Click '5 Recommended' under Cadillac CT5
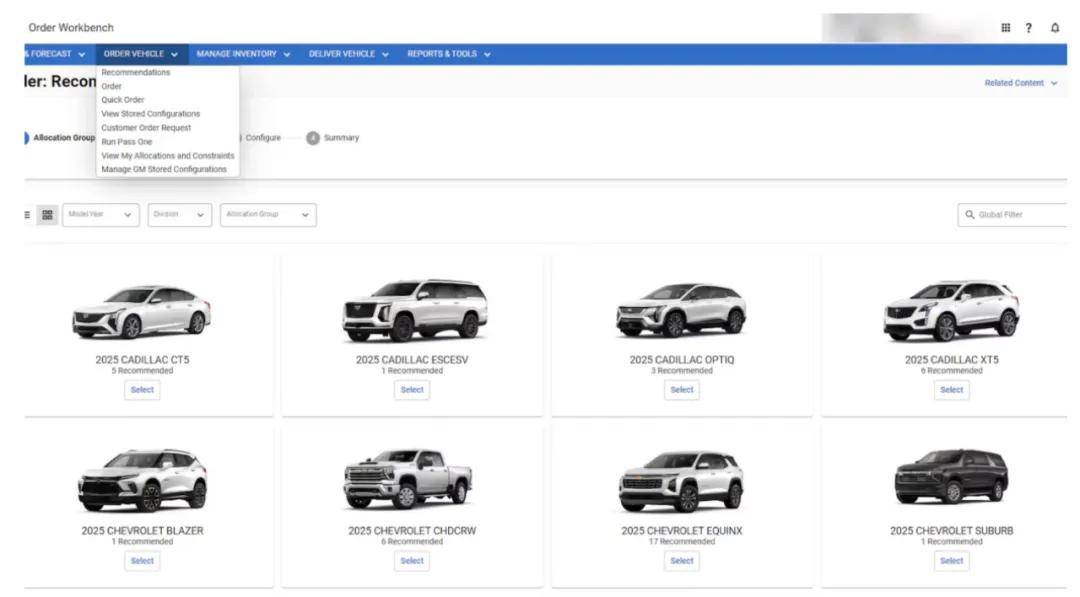 click(143, 371)
